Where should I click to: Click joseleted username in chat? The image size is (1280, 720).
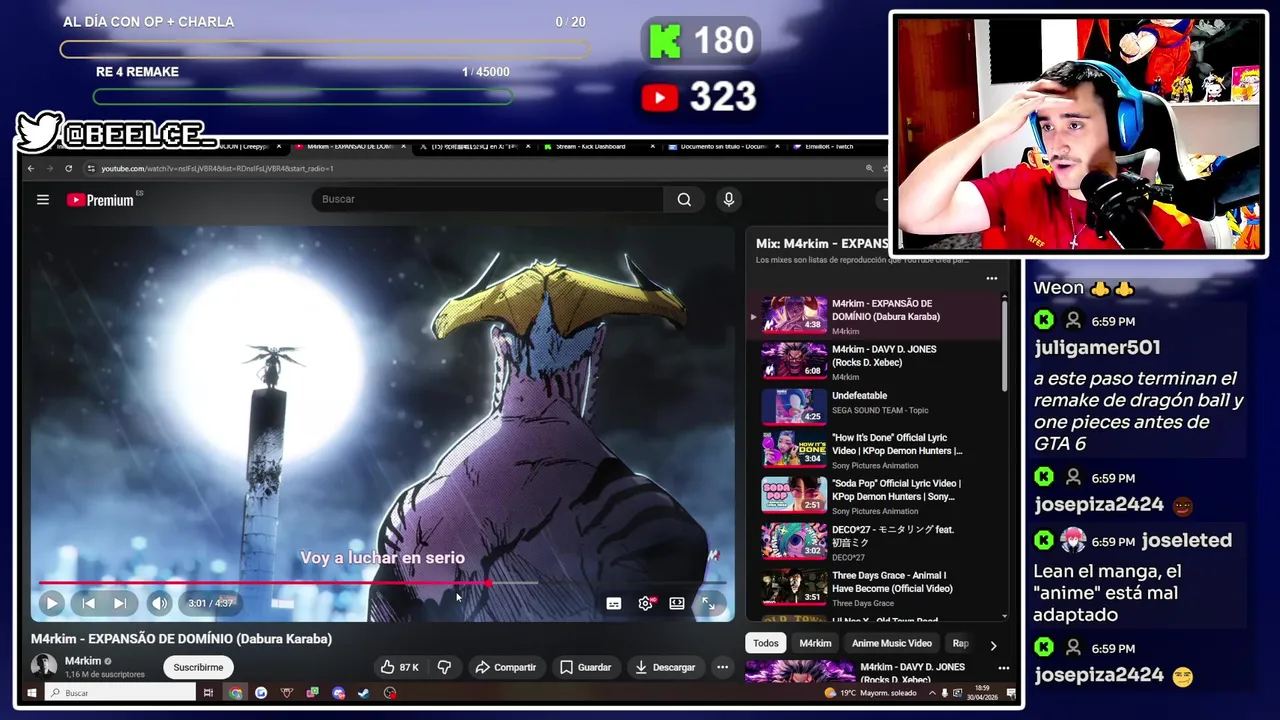tap(1187, 540)
